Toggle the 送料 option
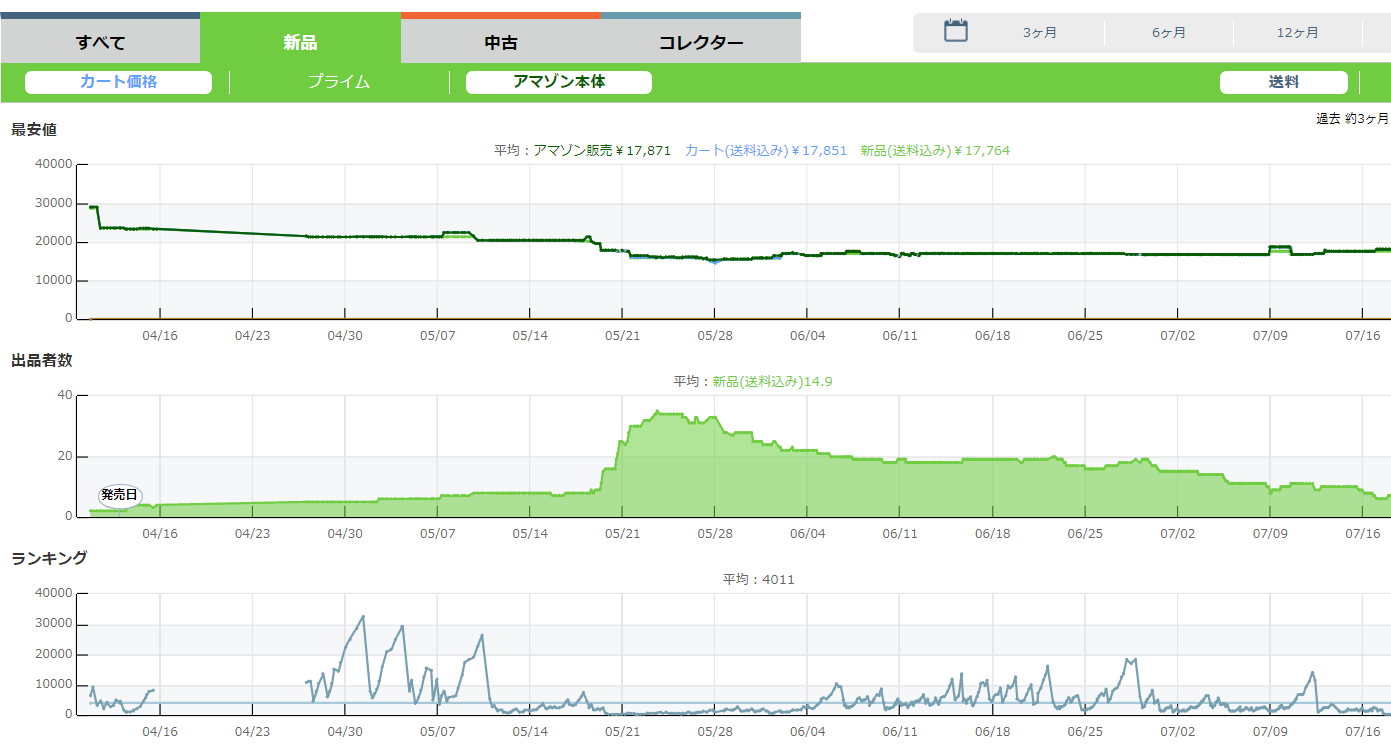This screenshot has width=1391, height=745. 1283,82
